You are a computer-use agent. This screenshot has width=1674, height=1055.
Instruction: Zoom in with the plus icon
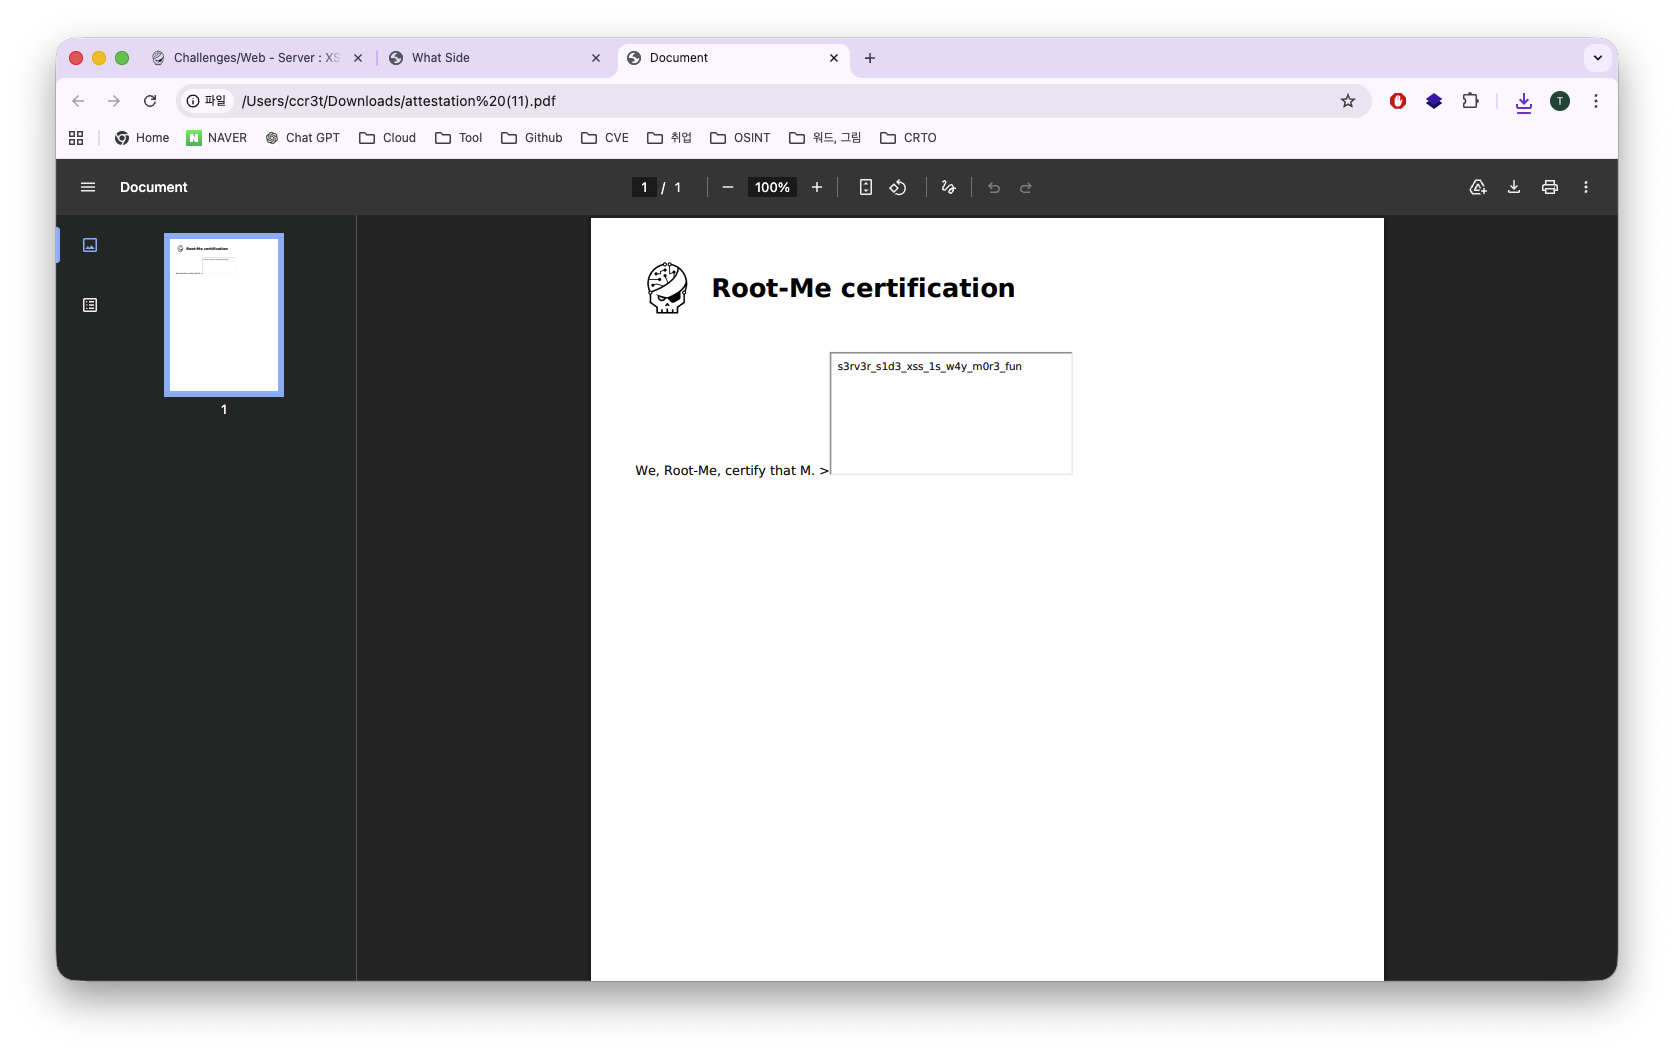pos(817,187)
